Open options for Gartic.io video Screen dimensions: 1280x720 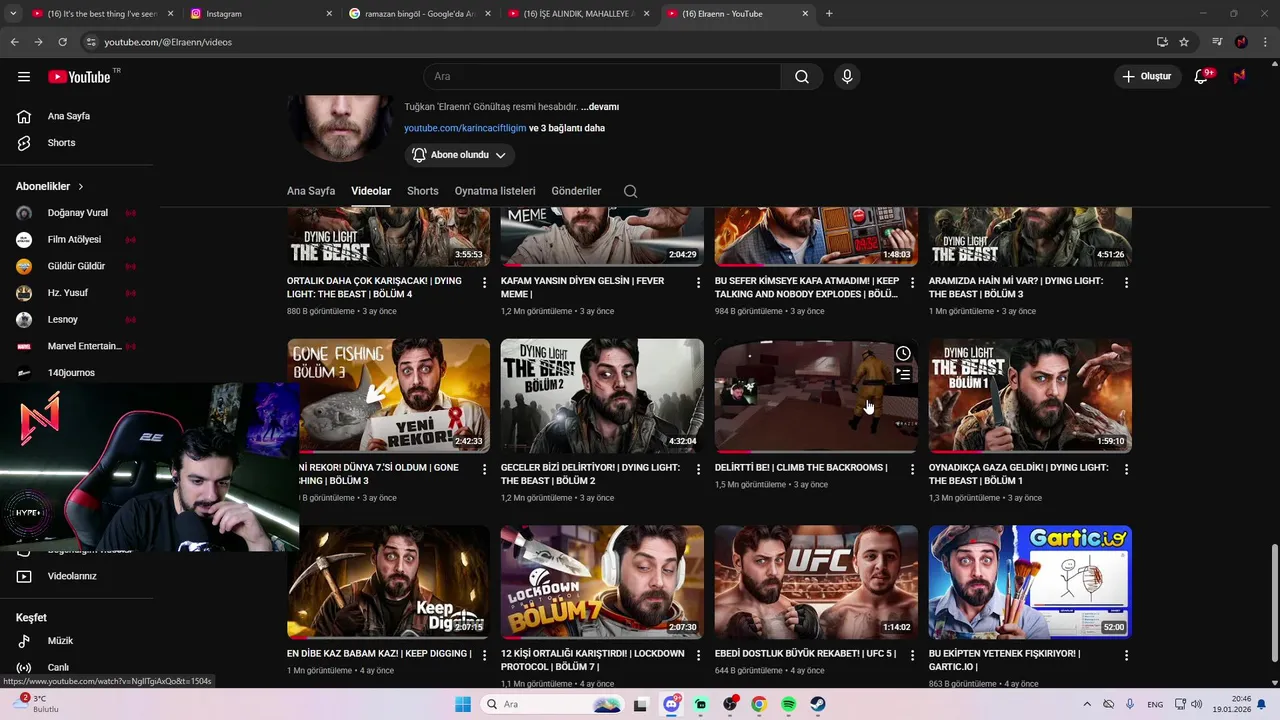(x=1126, y=655)
